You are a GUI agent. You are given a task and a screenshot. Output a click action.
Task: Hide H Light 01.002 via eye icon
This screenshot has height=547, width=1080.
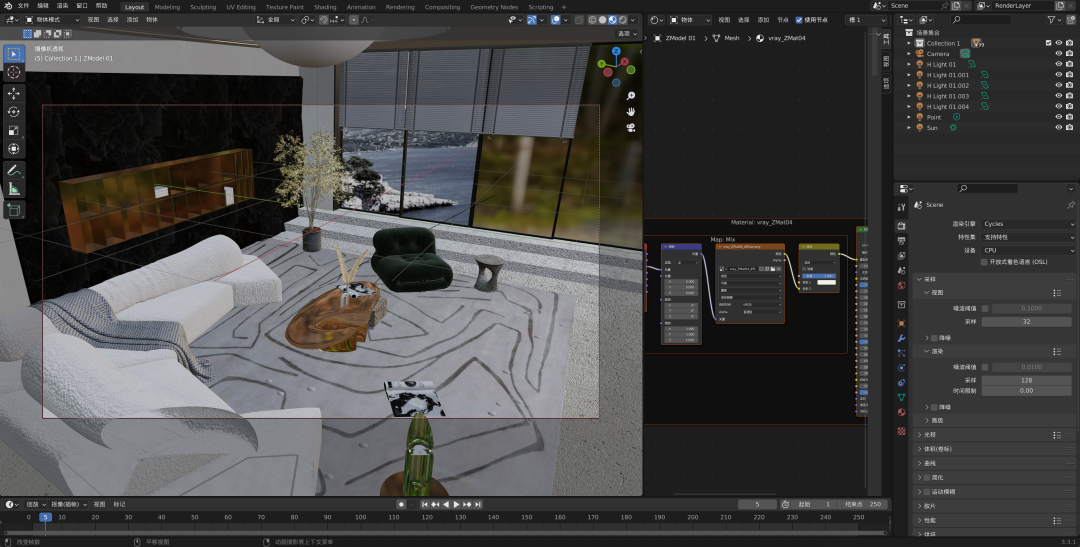point(1059,85)
